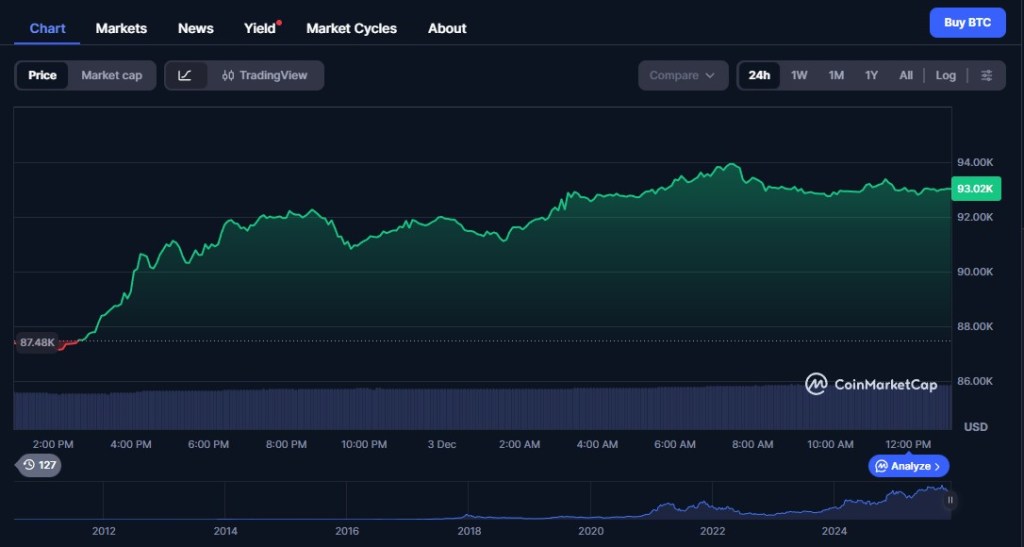
Task: Open the Markets tab
Action: pyautogui.click(x=121, y=28)
